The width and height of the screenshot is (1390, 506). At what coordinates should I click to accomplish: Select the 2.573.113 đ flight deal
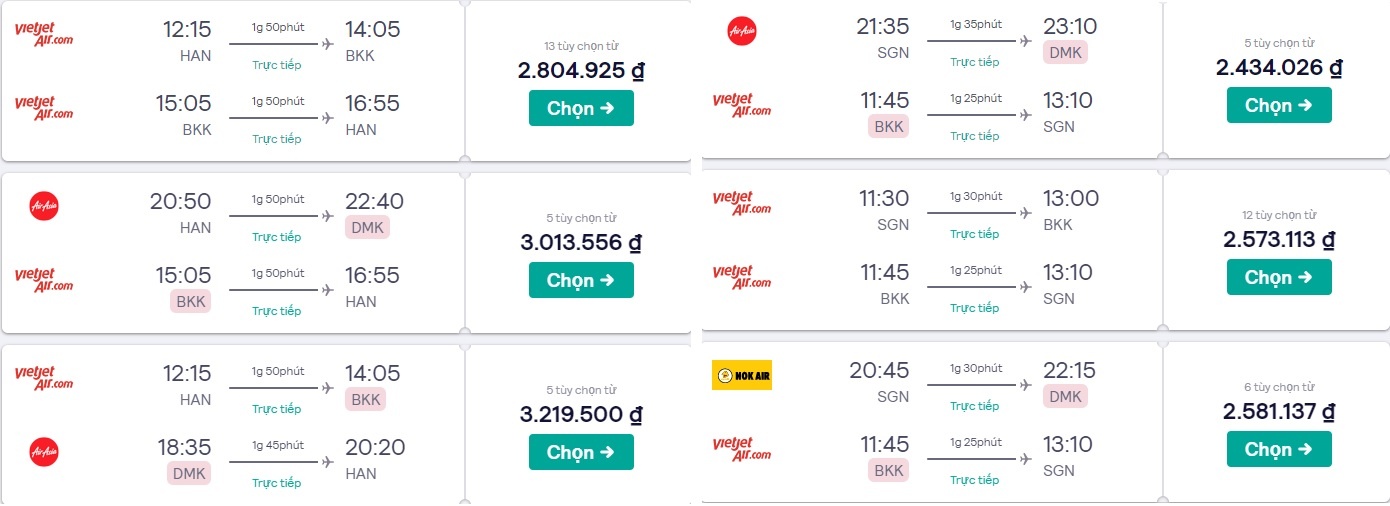(1279, 277)
